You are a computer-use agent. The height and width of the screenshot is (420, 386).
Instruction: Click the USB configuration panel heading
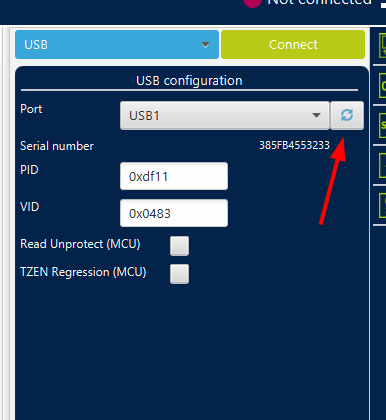189,81
